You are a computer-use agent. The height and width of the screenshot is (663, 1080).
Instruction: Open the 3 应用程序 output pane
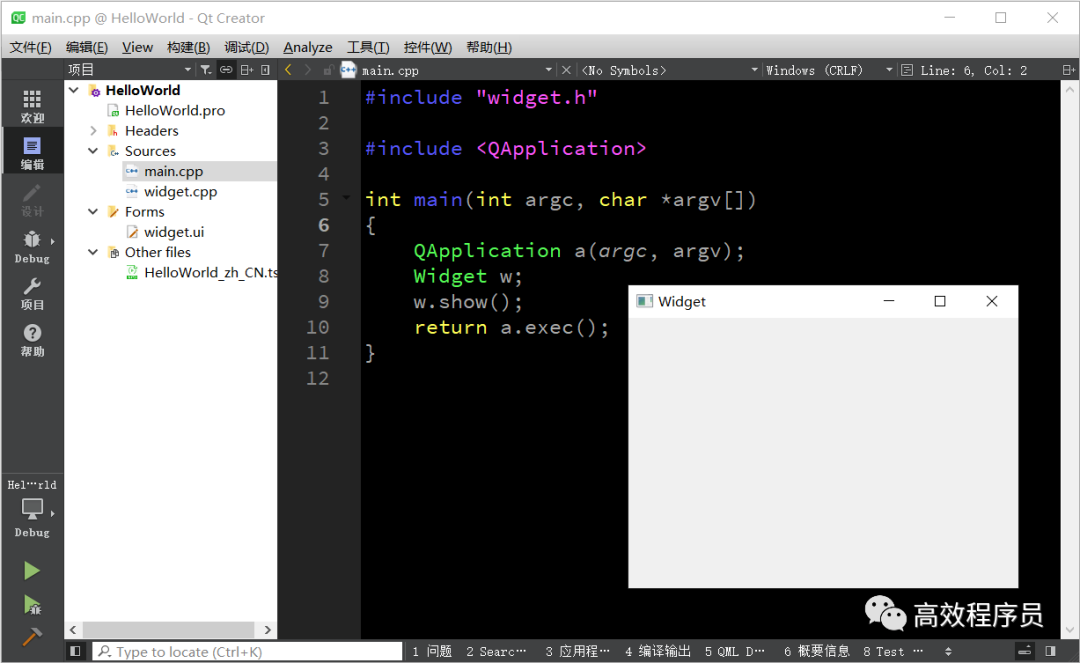(577, 651)
